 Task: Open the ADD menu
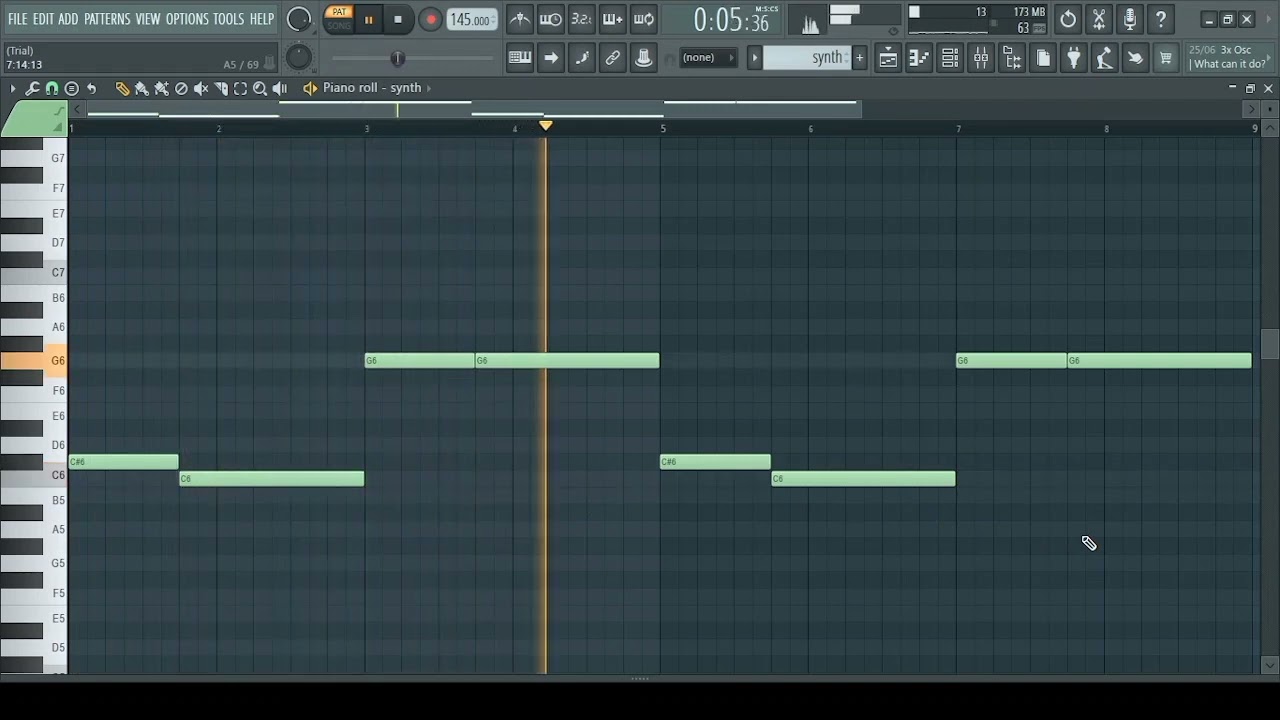point(68,19)
